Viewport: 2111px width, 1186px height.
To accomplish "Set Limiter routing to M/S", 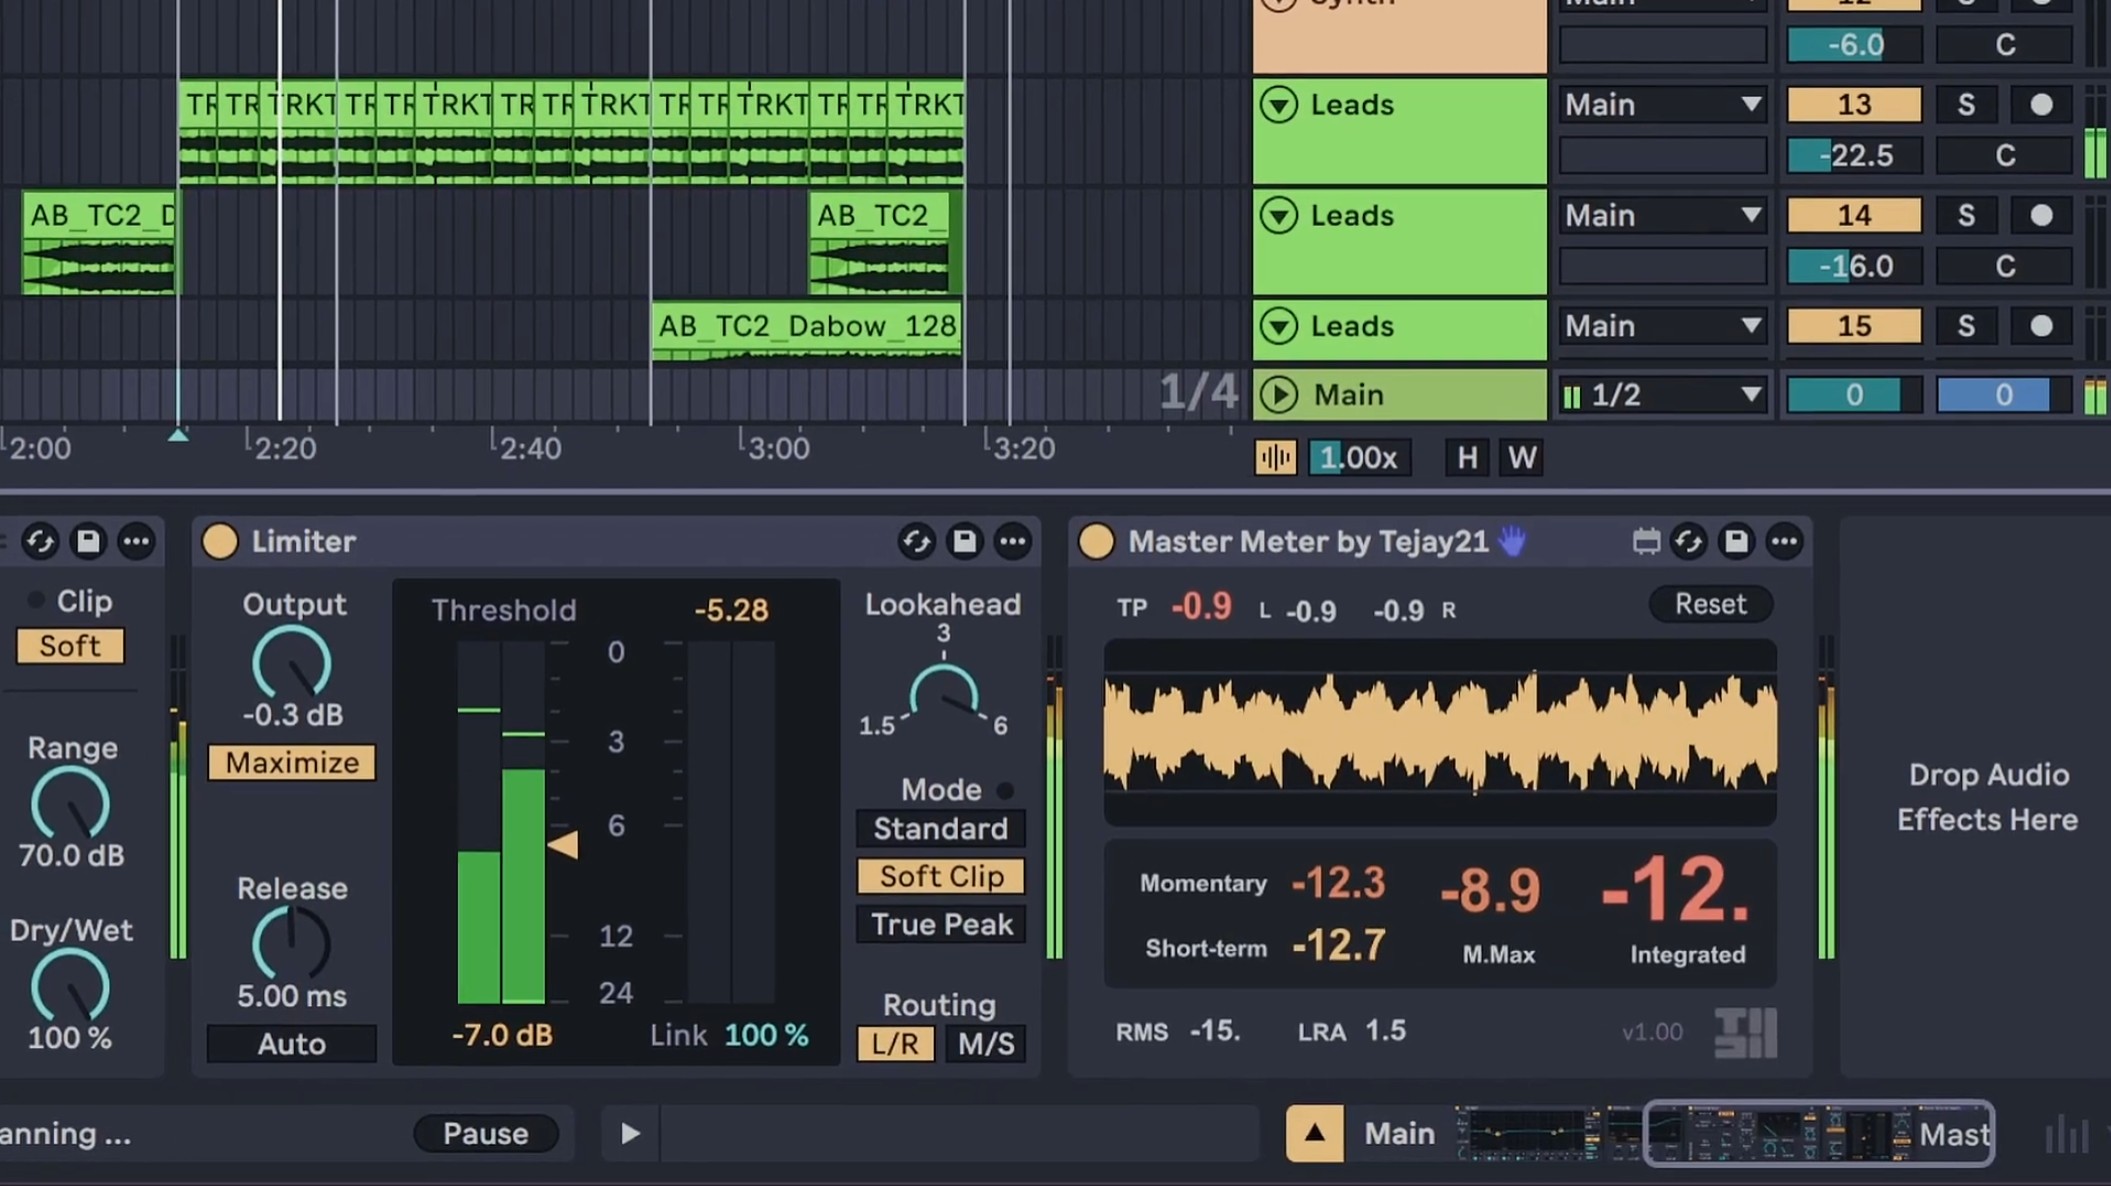I will [x=985, y=1043].
